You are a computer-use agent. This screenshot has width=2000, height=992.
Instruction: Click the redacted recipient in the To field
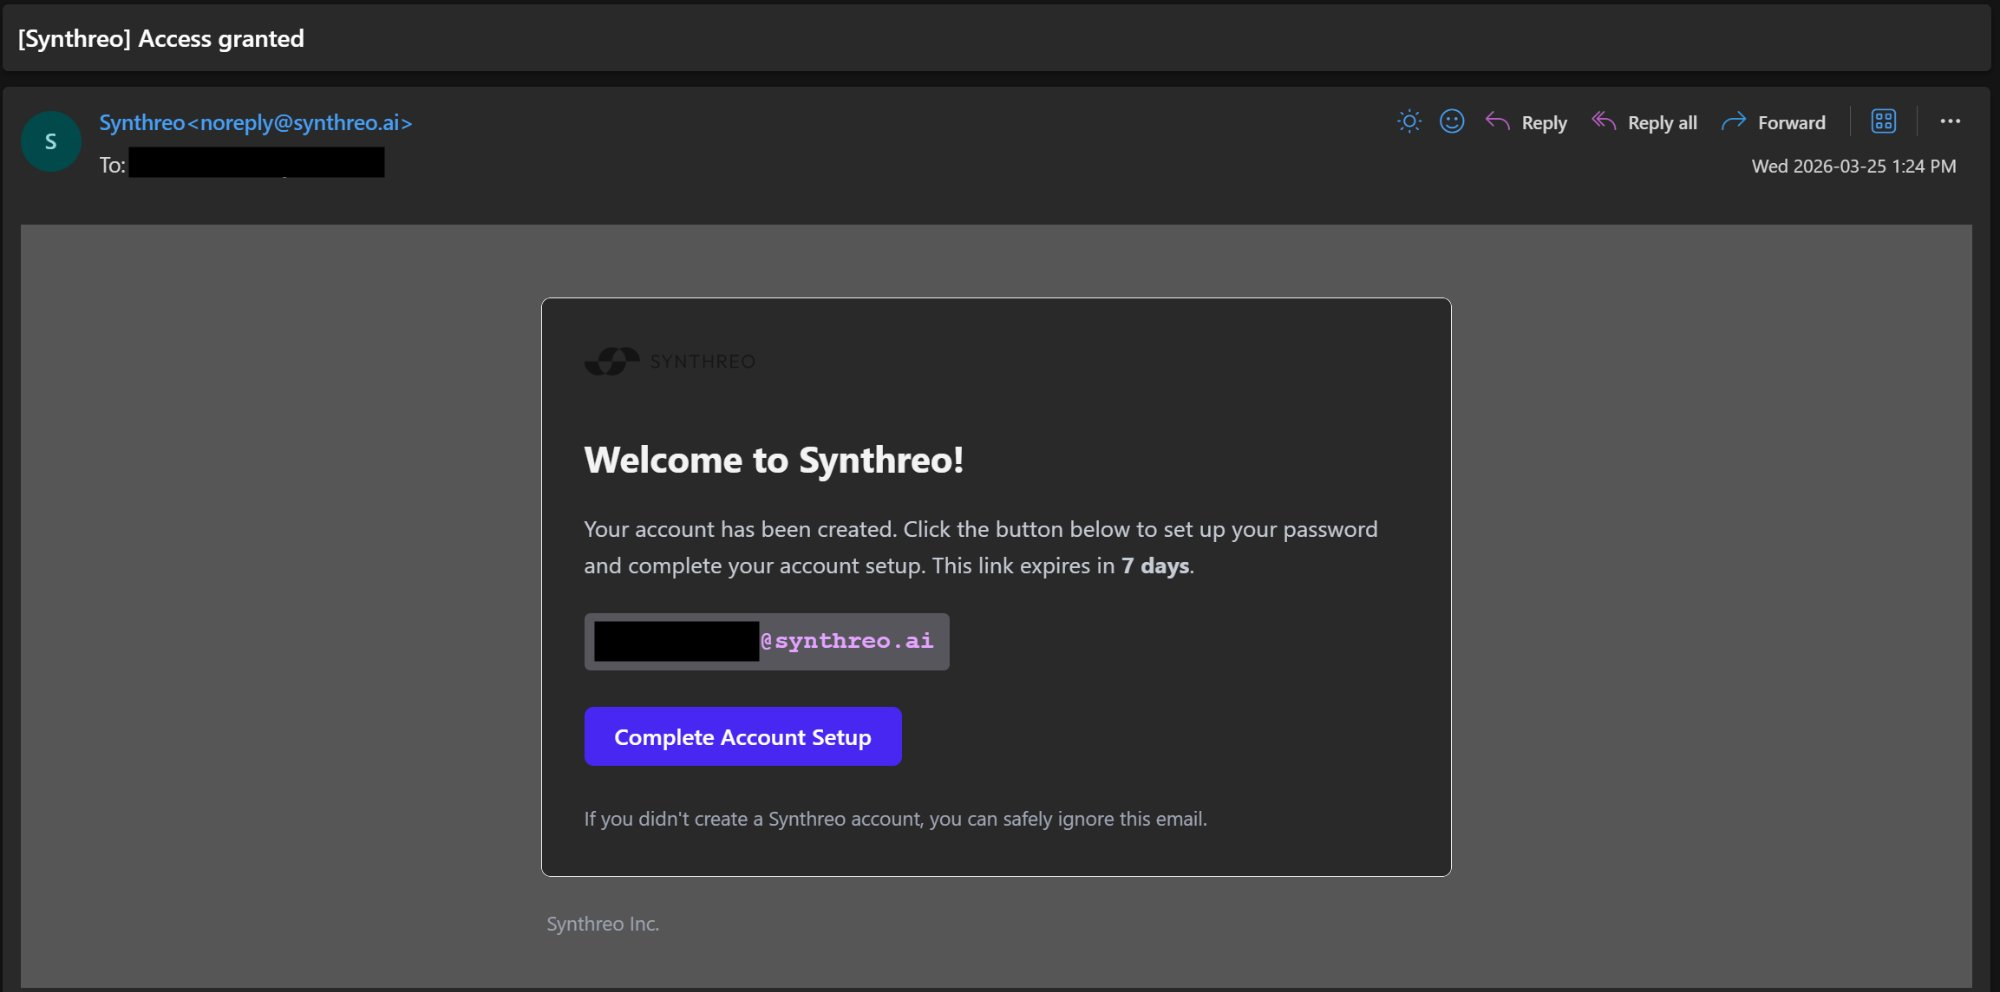[256, 163]
